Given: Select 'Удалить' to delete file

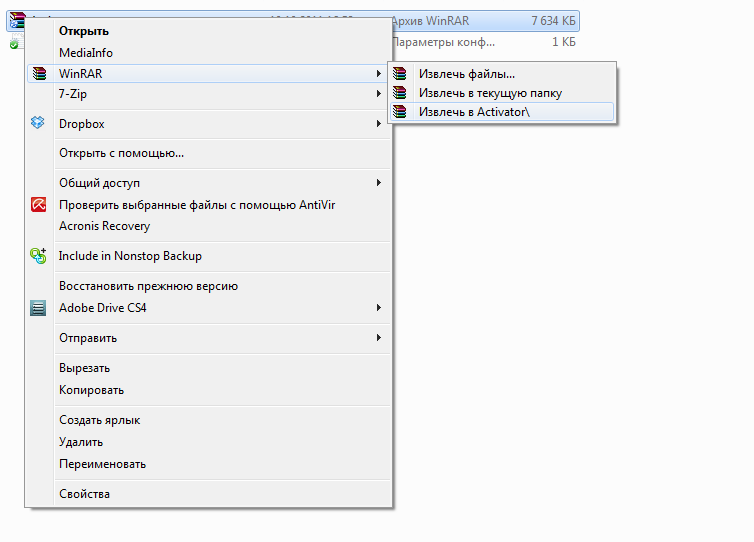Looking at the screenshot, I should coord(81,442).
